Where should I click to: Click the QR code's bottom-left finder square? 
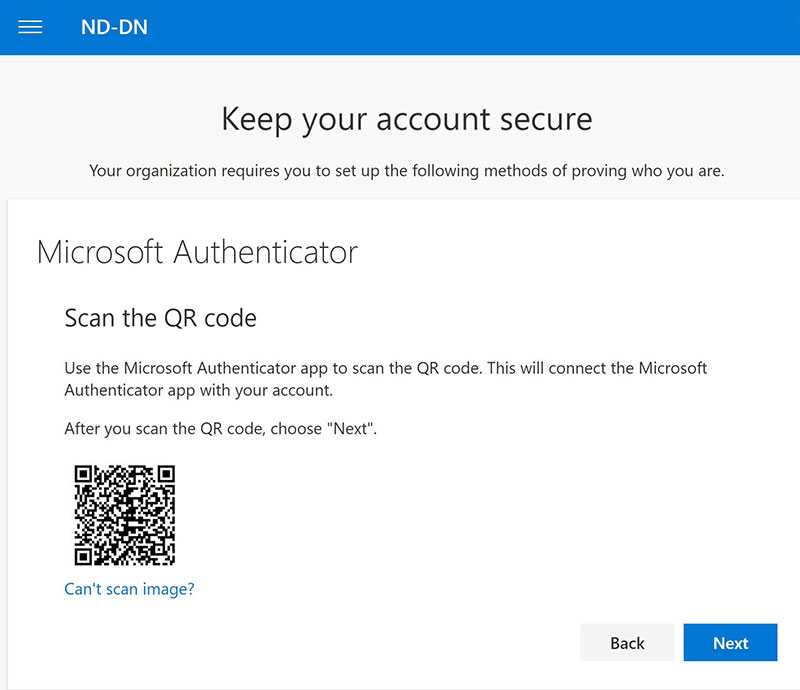point(86,555)
